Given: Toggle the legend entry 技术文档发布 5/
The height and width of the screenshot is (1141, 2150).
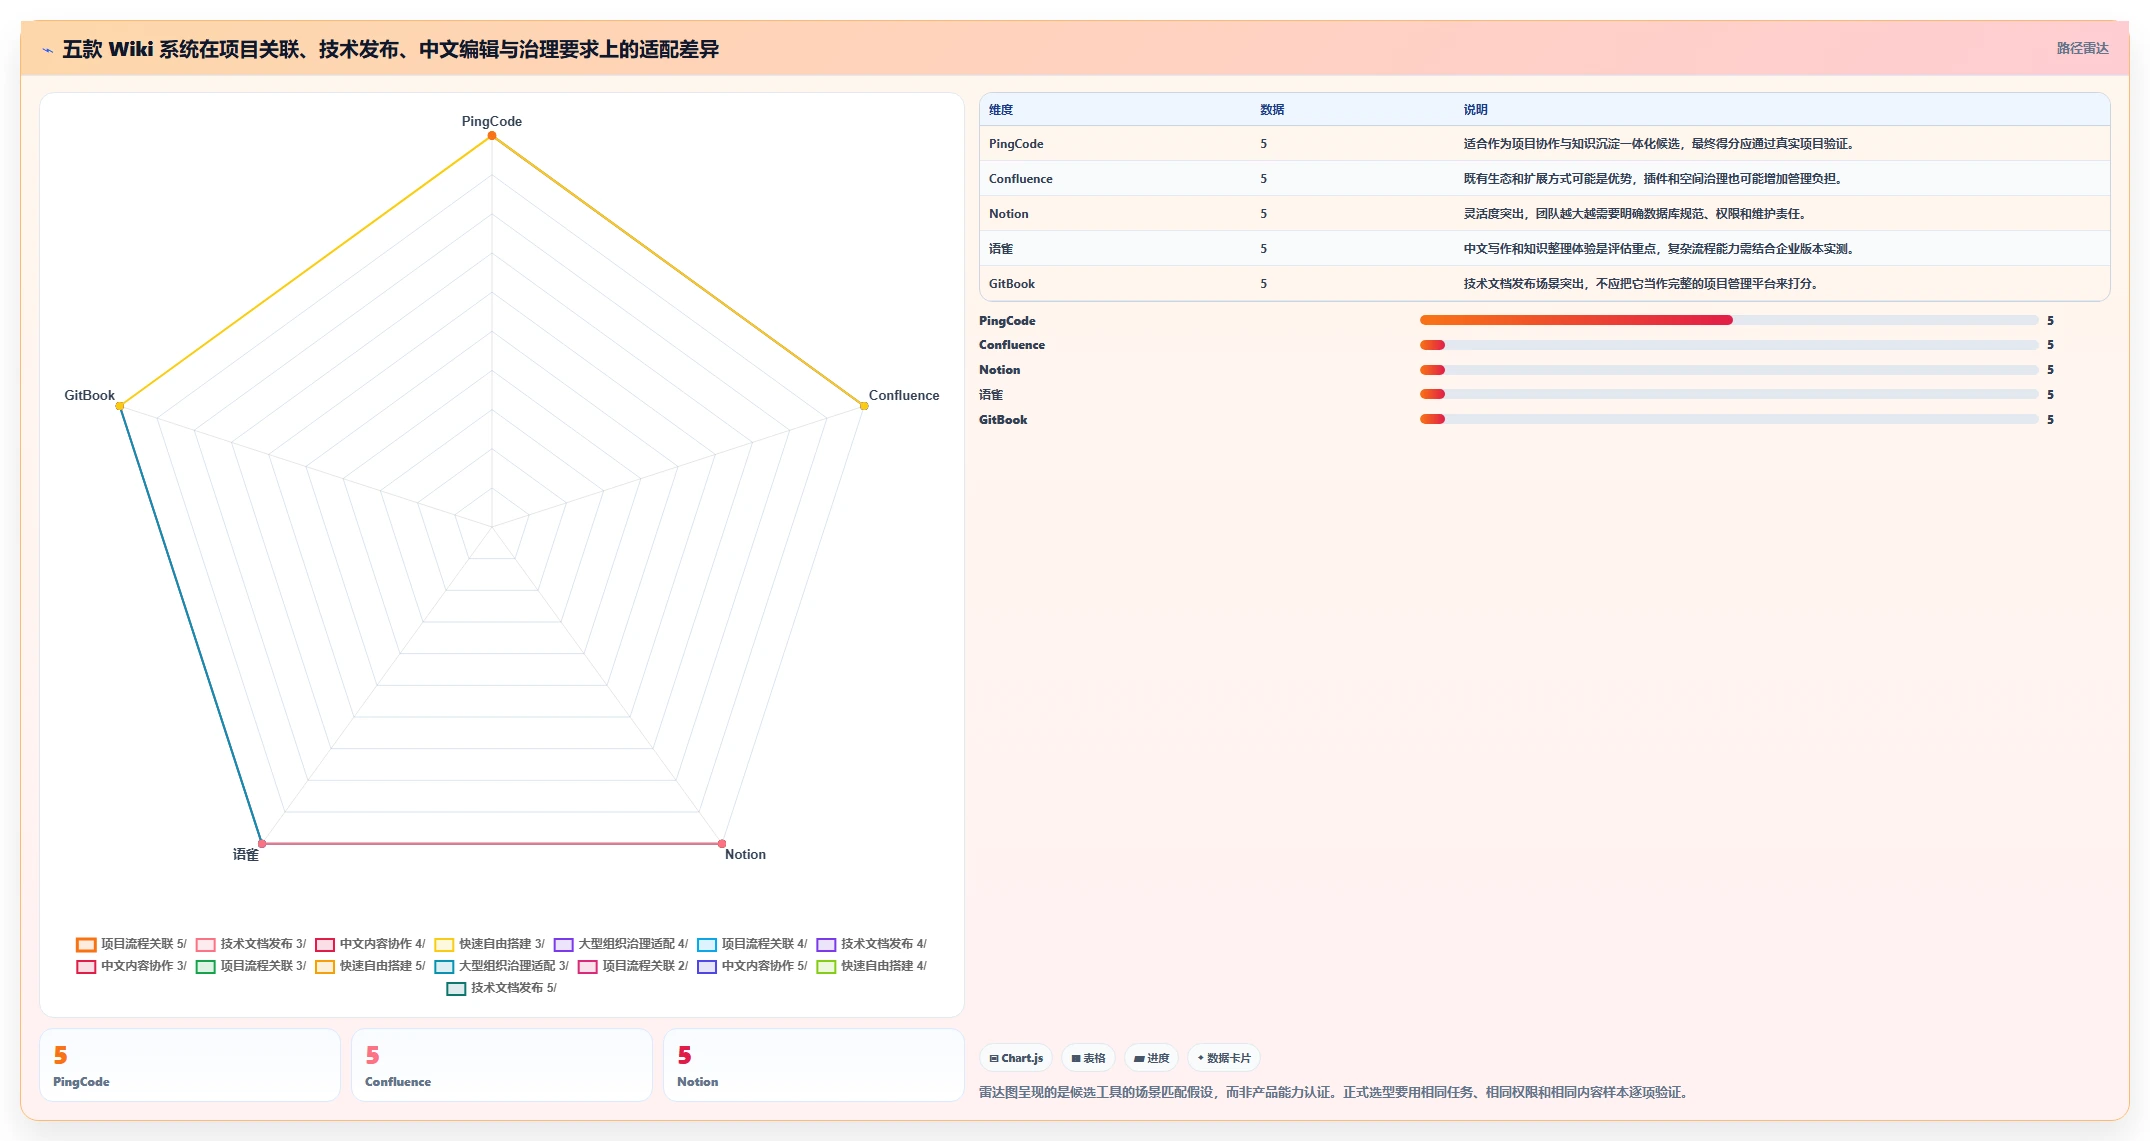Looking at the screenshot, I should pos(501,988).
